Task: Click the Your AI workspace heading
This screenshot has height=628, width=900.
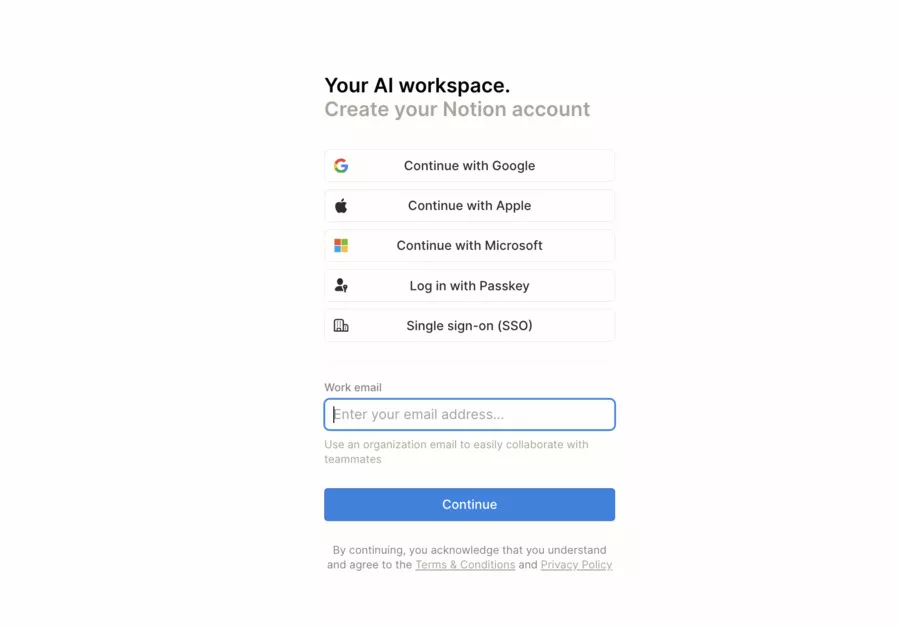Action: click(x=416, y=86)
